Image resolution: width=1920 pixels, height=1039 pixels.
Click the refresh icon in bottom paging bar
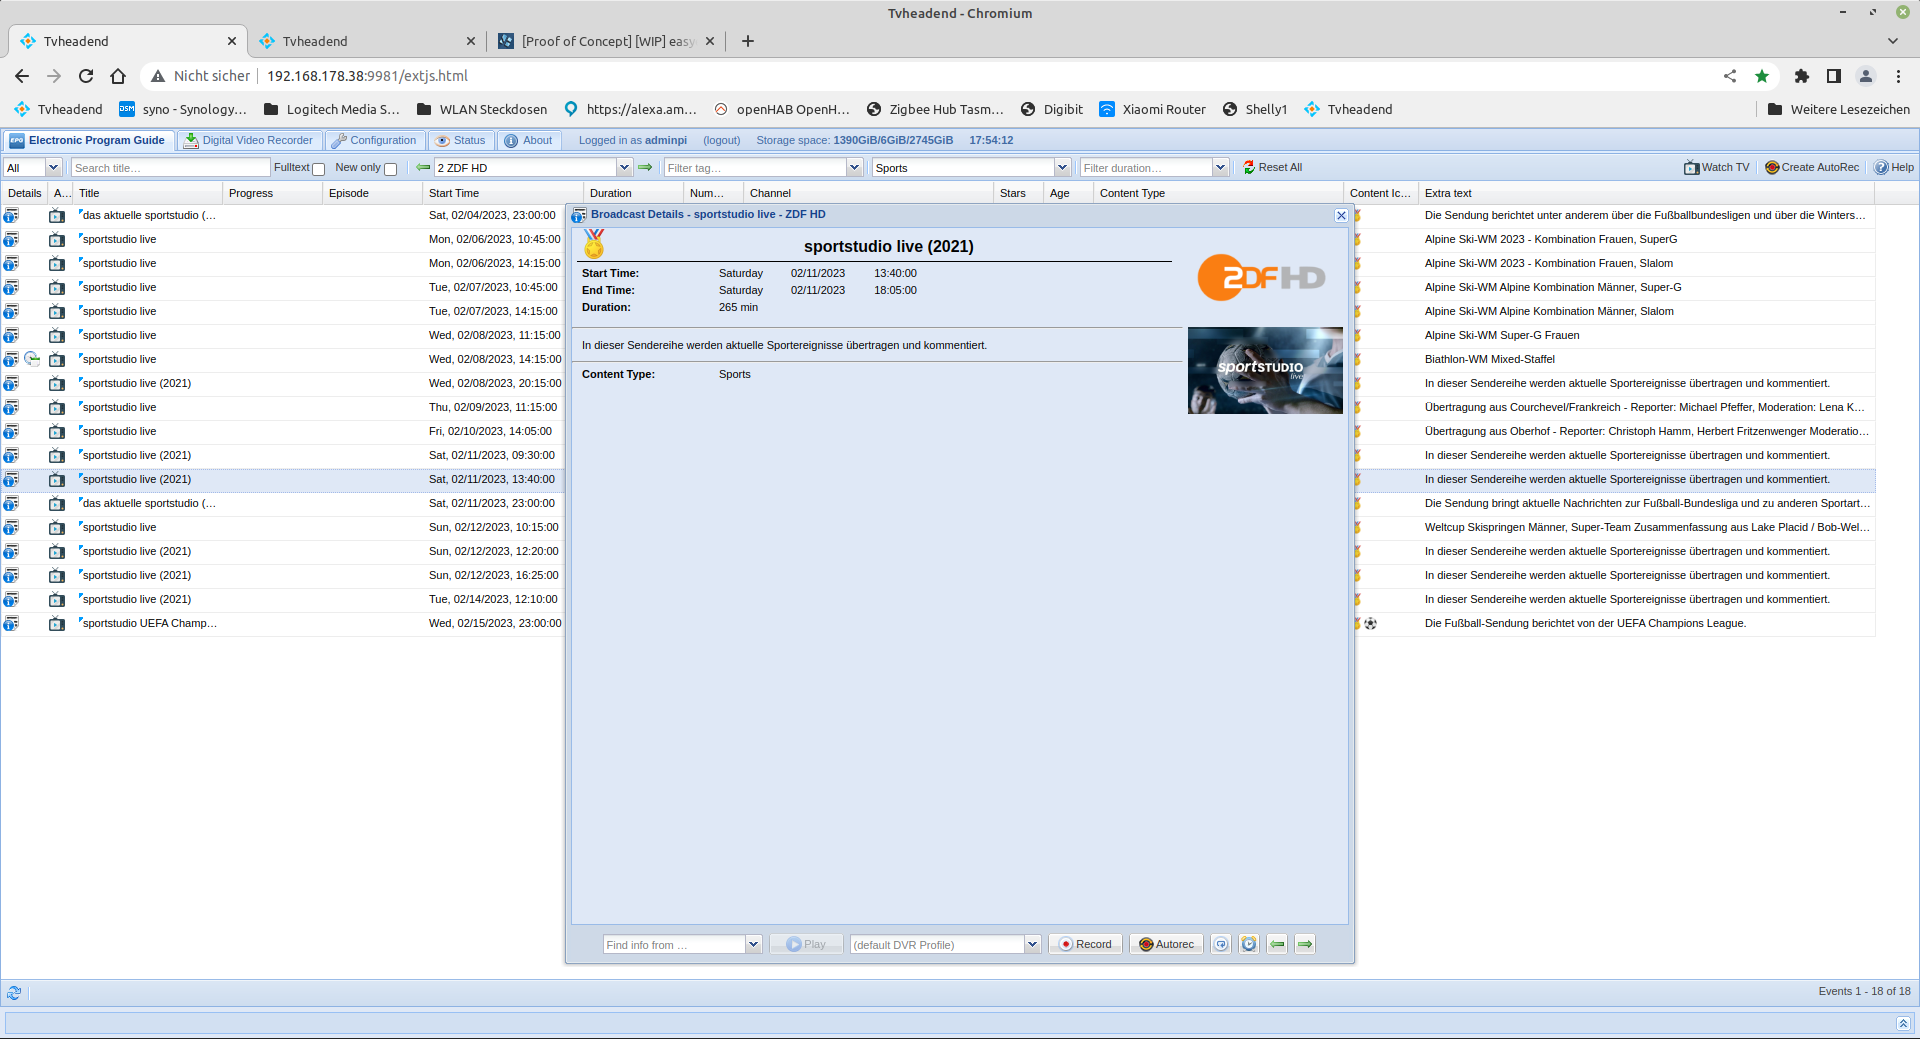[x=14, y=993]
